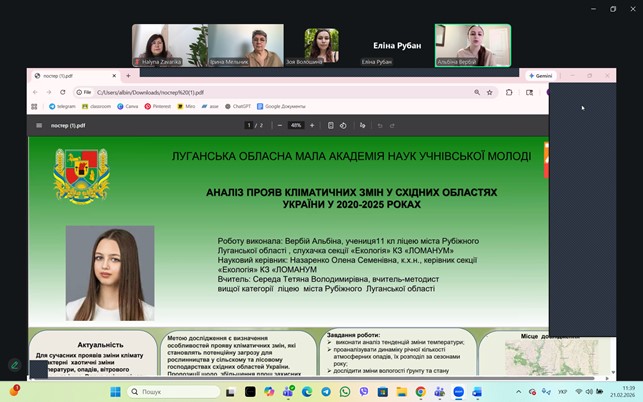Zoom in the PDF with plus button

[x=312, y=125]
